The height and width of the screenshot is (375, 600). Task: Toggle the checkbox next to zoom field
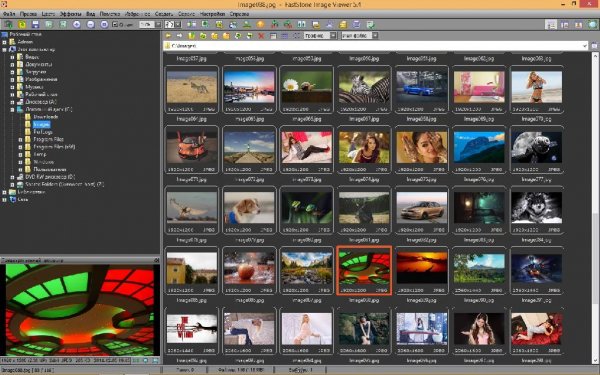click(115, 24)
